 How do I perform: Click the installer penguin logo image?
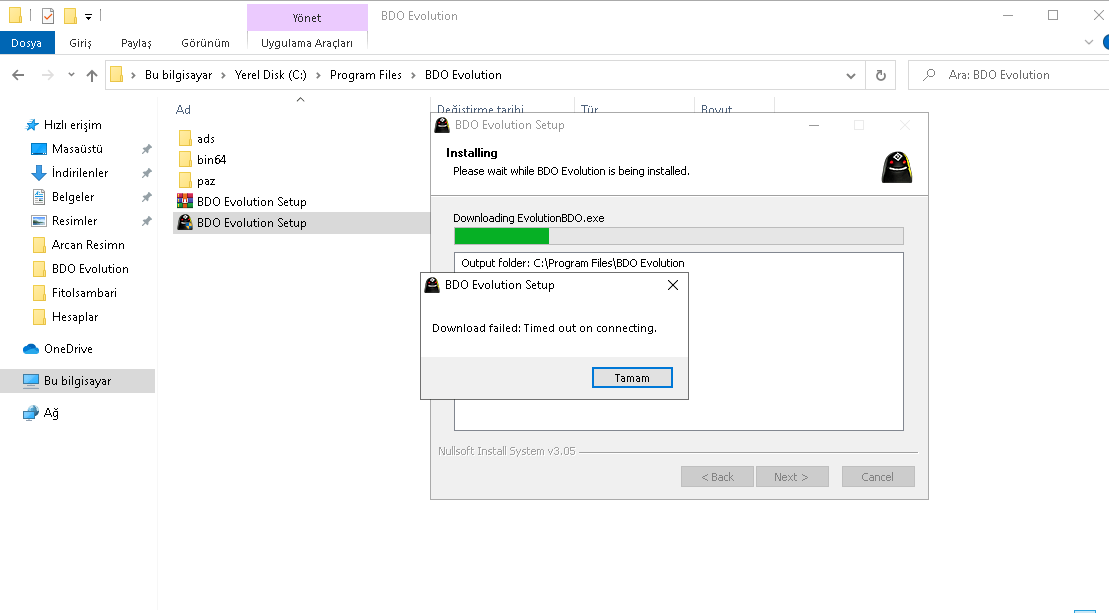[896, 167]
